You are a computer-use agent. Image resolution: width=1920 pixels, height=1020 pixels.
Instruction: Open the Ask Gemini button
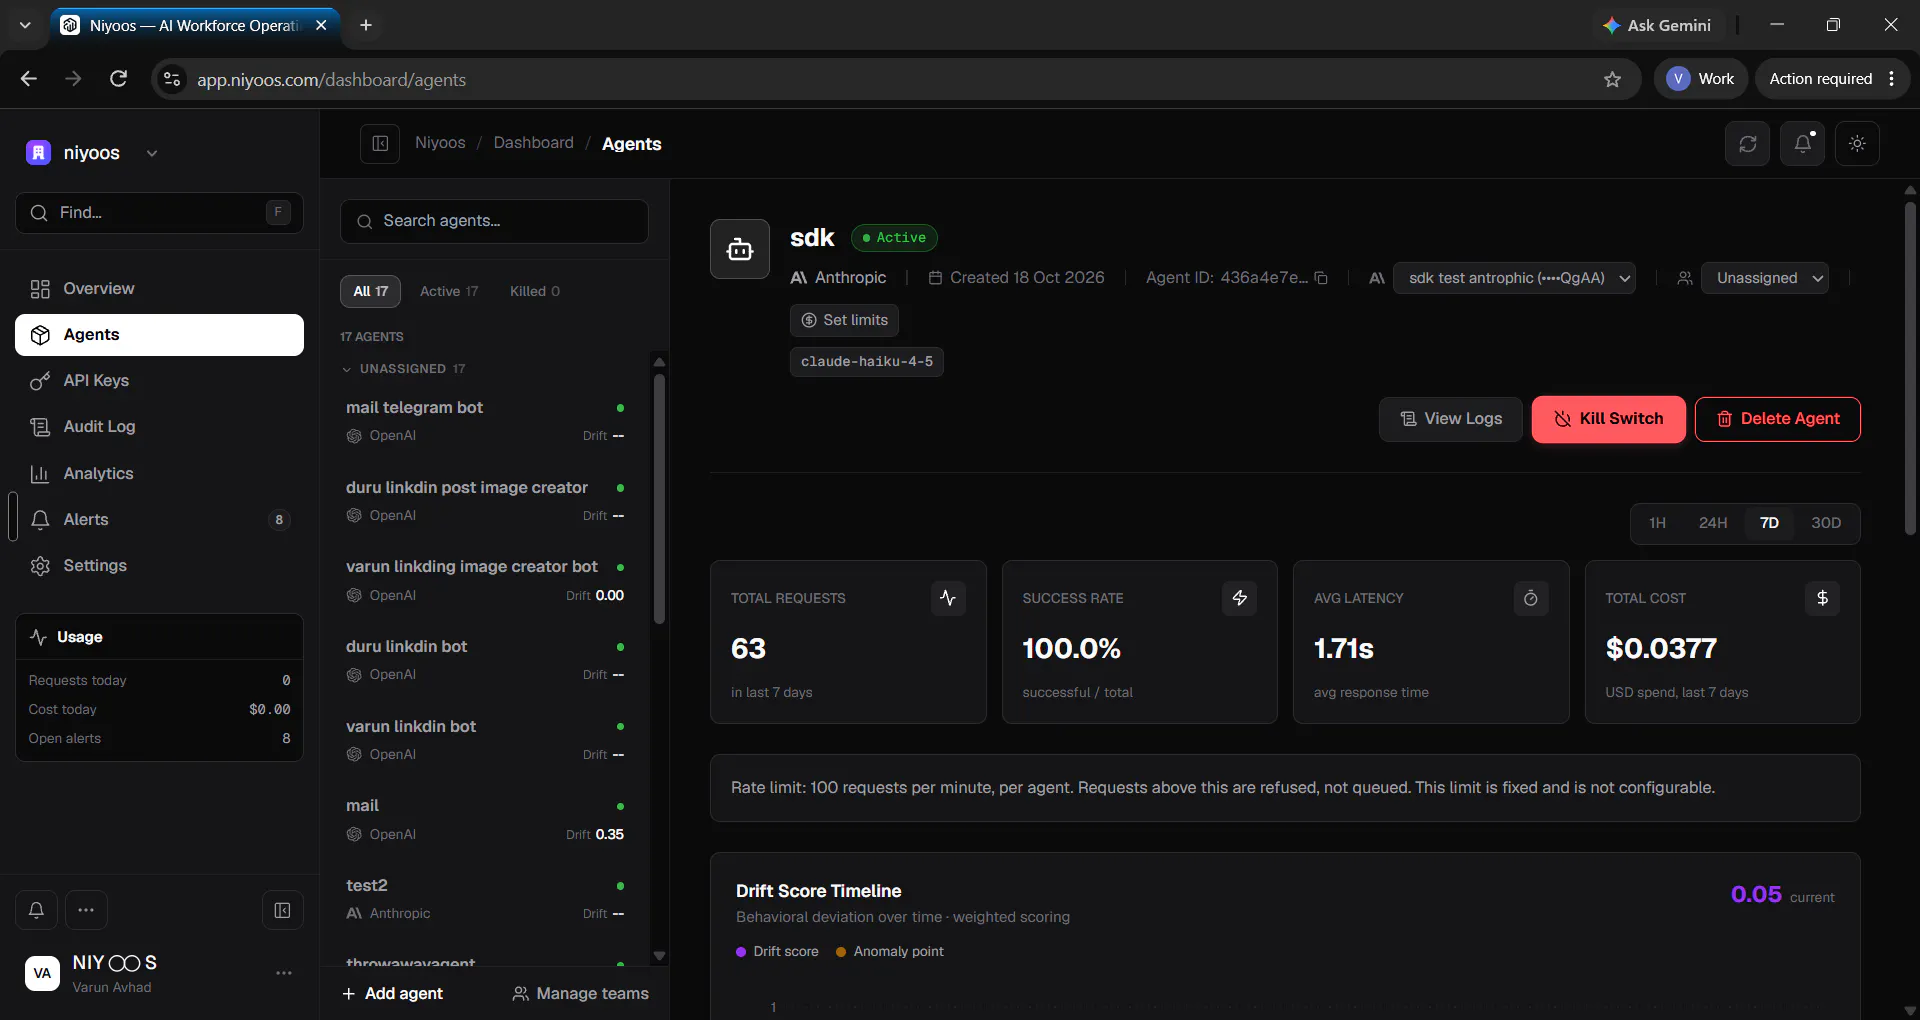click(x=1656, y=25)
